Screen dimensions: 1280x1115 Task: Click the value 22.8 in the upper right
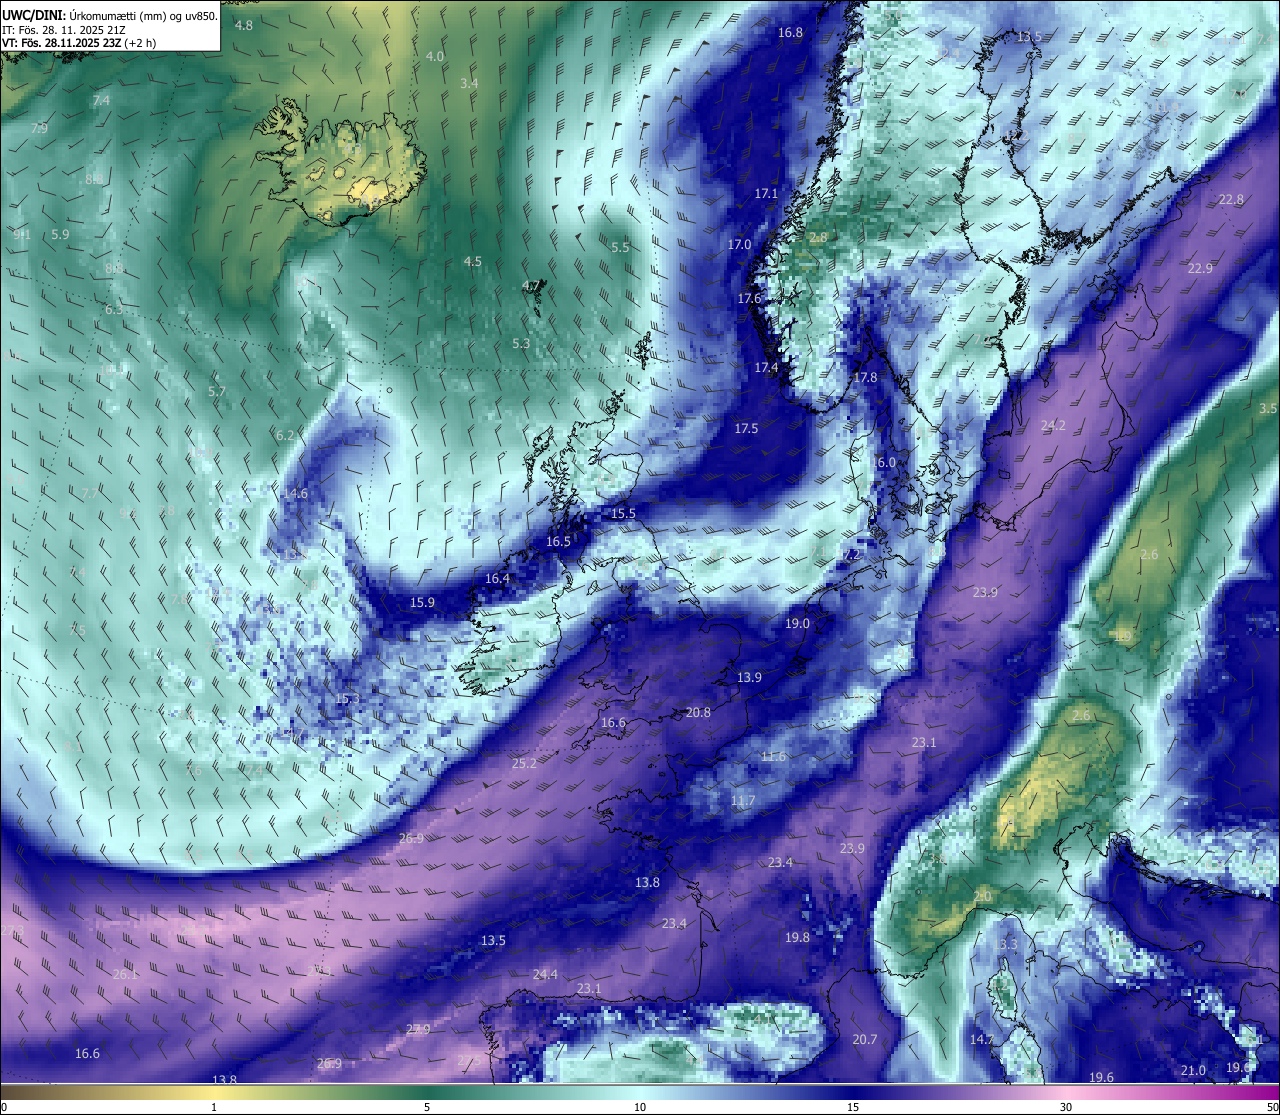point(1231,200)
